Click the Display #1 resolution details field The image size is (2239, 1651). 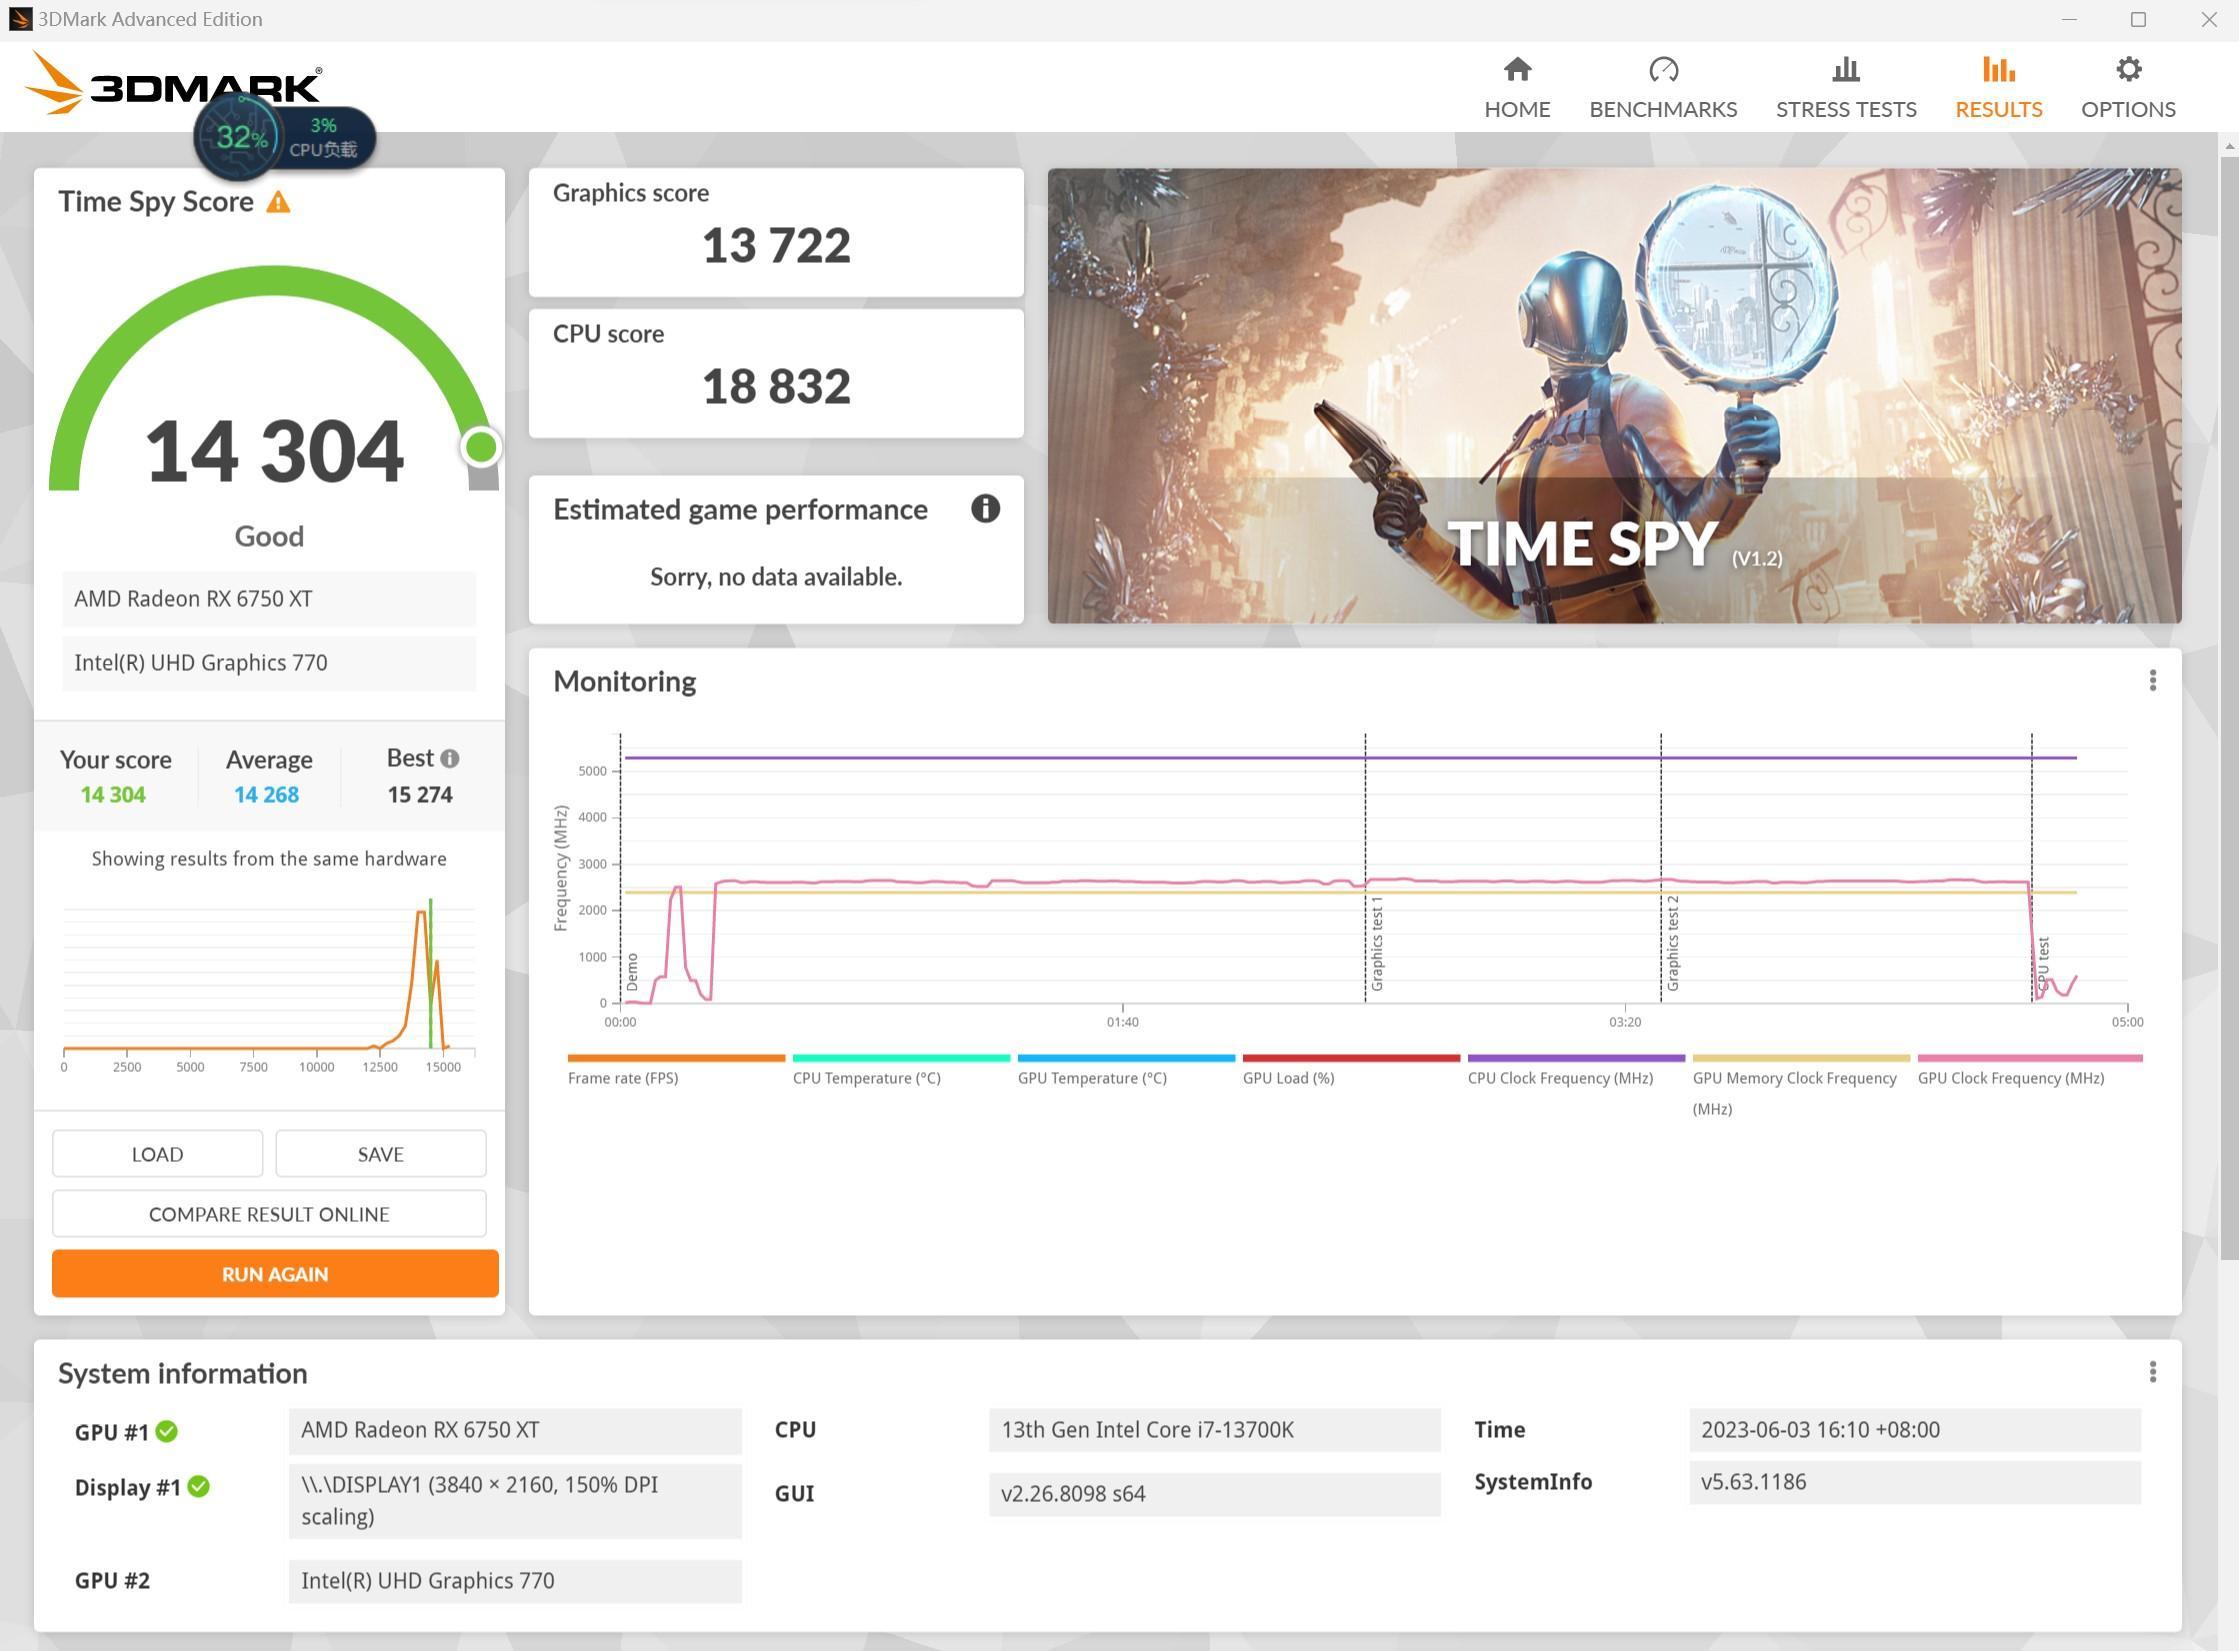(x=515, y=1501)
